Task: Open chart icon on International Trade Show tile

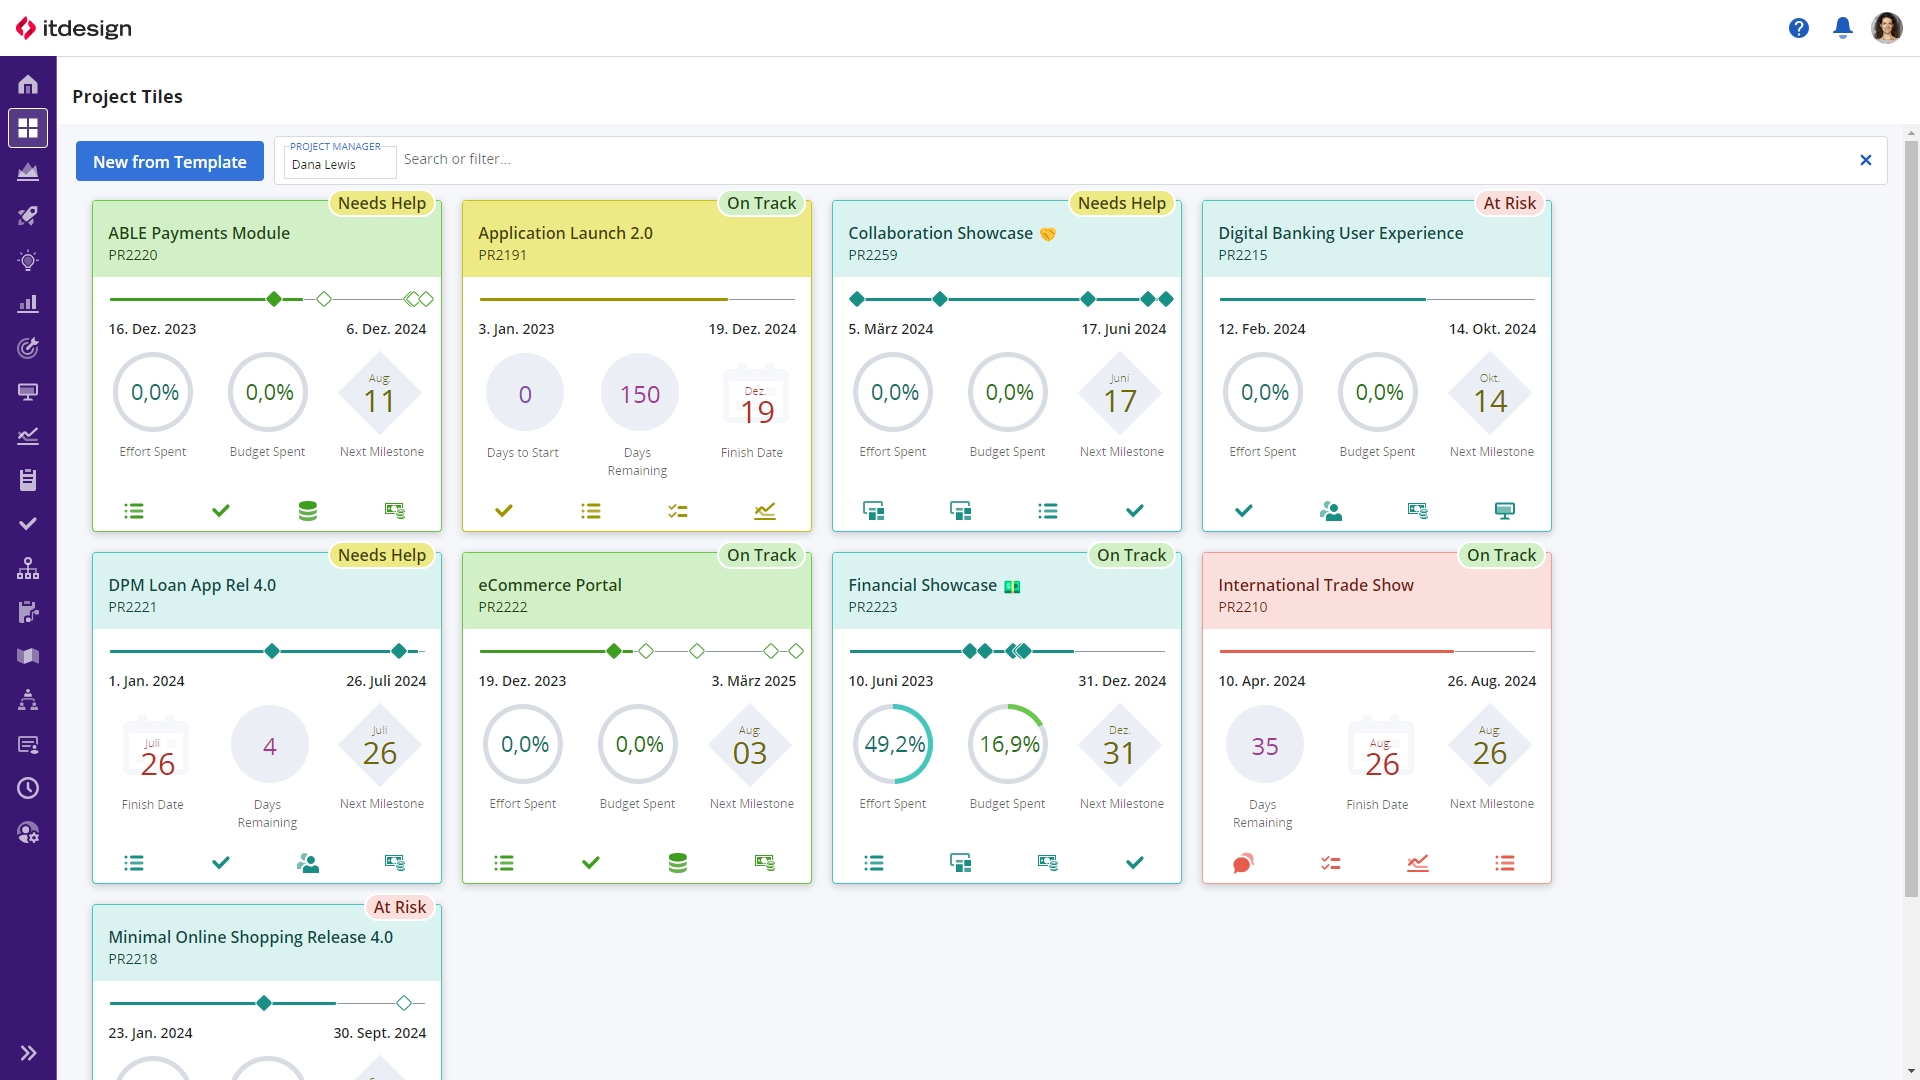Action: click(1417, 863)
